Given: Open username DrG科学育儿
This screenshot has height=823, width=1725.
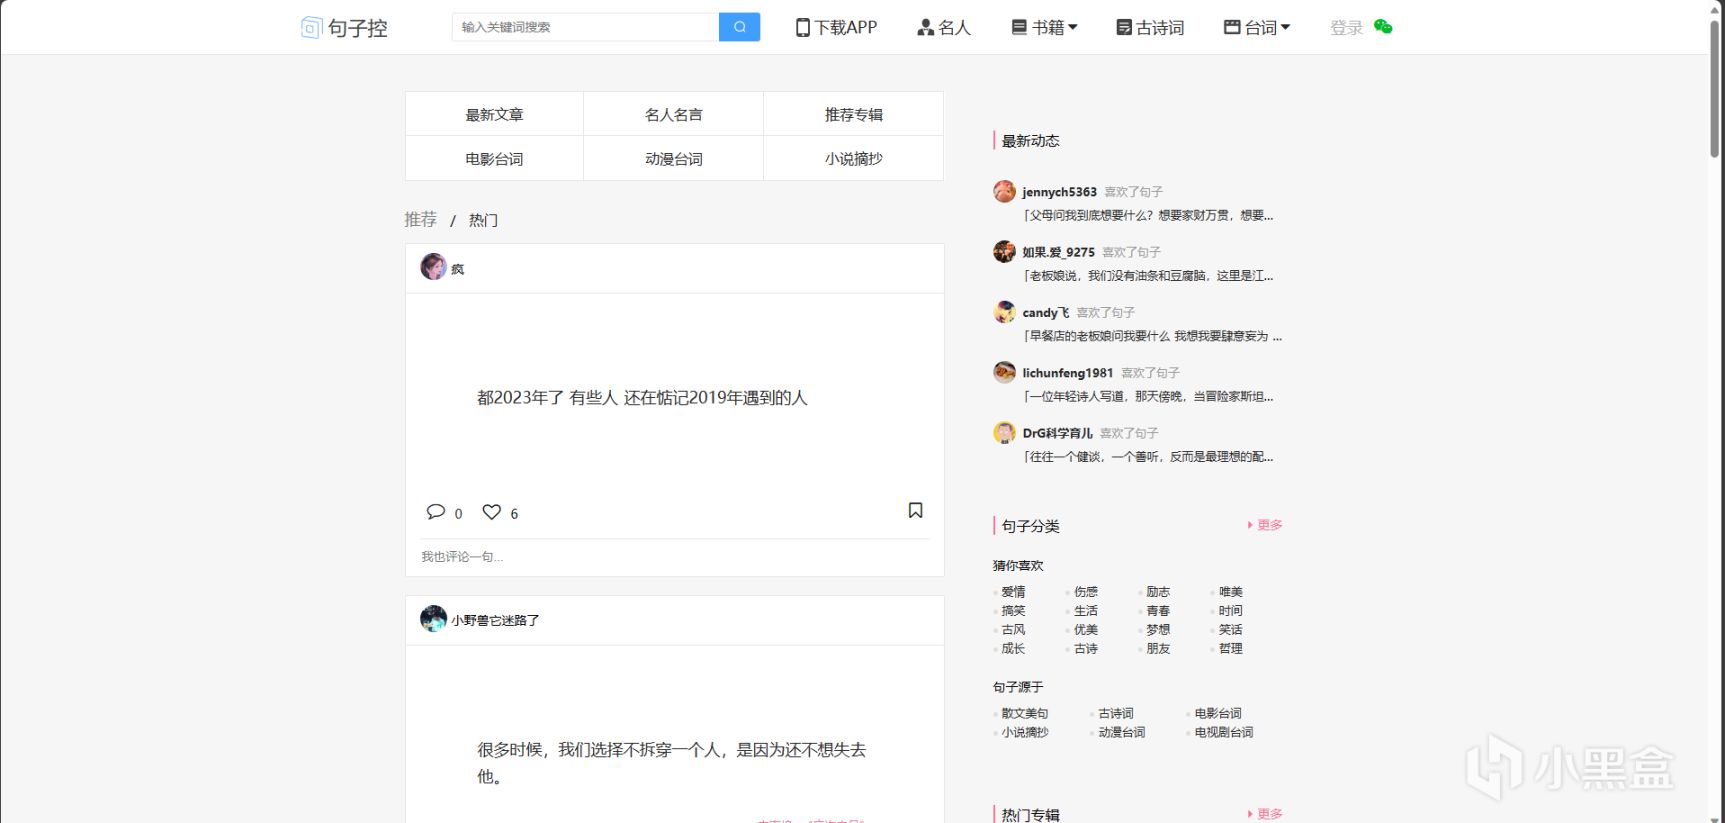Looking at the screenshot, I should tap(1057, 433).
